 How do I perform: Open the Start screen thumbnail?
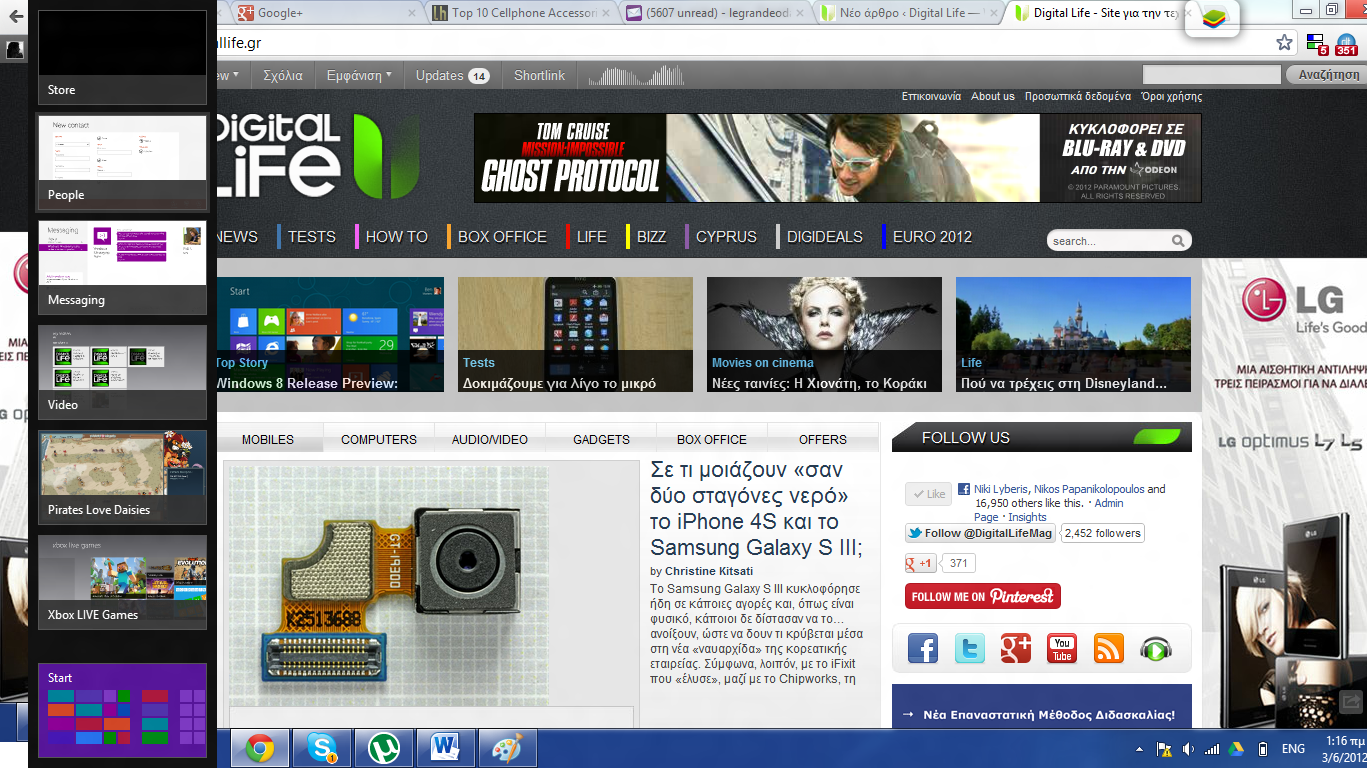click(122, 710)
